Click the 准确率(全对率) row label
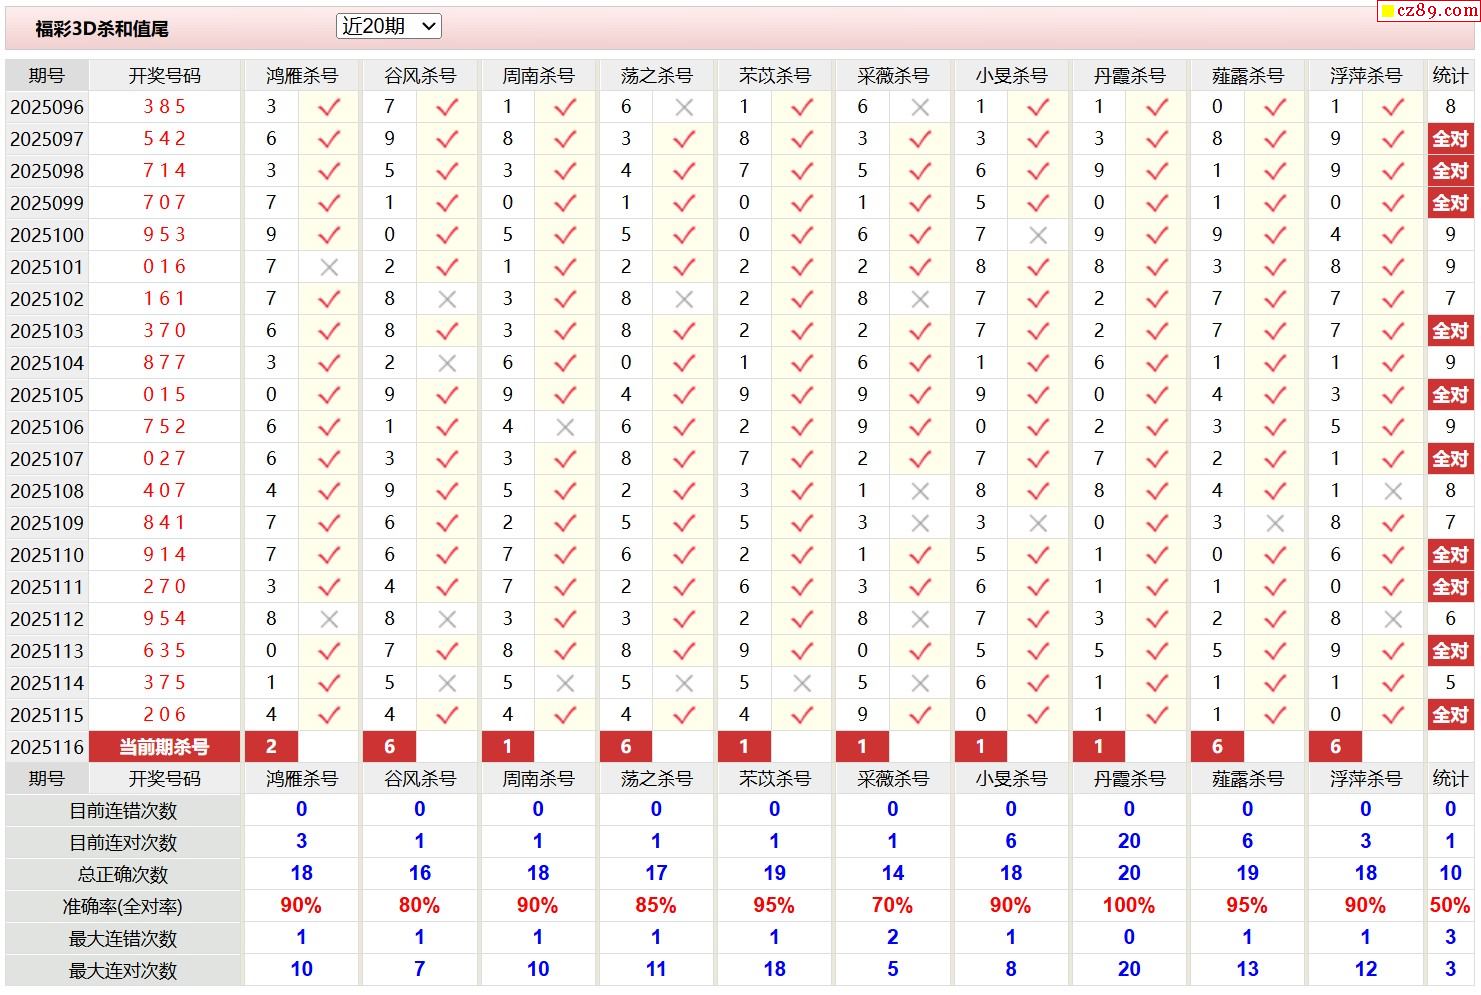Screen dimensions: 1481x995 (123, 907)
